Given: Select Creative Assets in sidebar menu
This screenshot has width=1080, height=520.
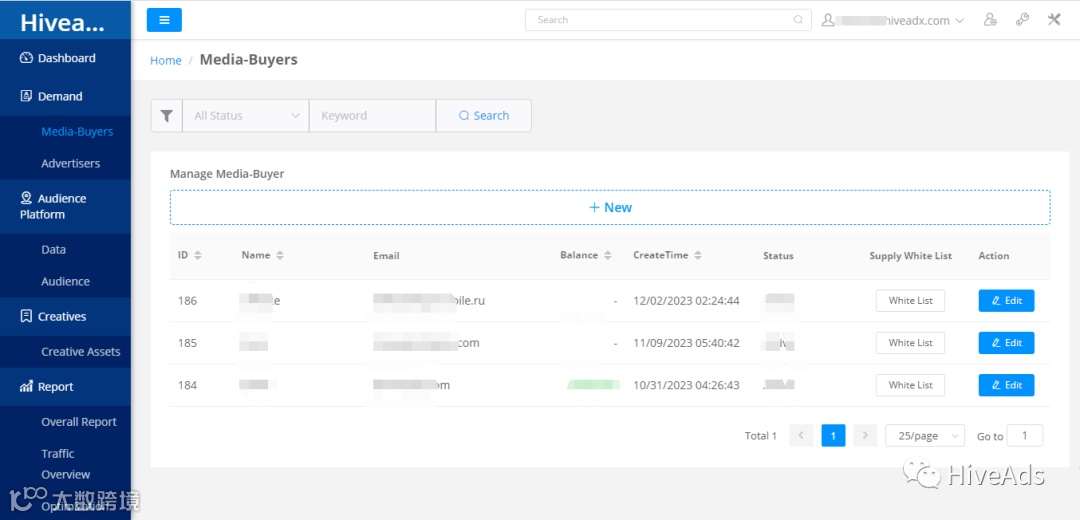Looking at the screenshot, I should pyautogui.click(x=81, y=351).
